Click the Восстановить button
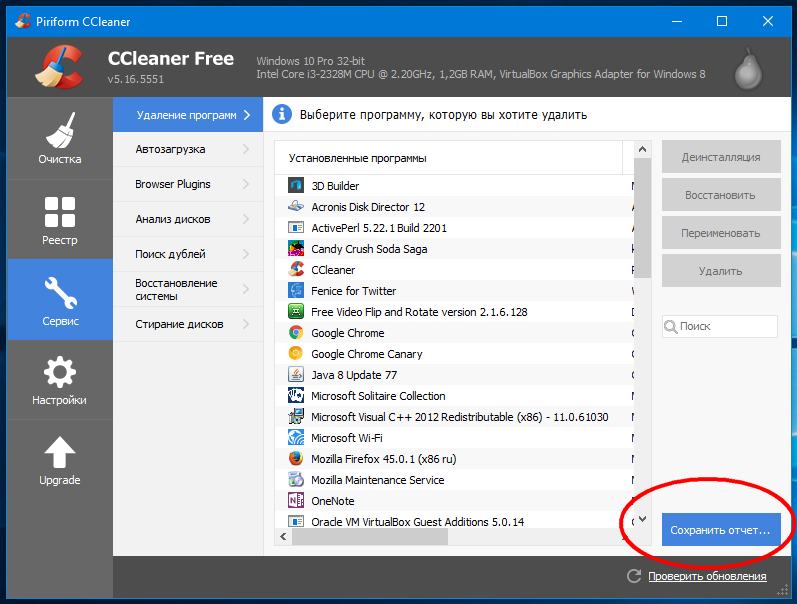 coord(721,195)
